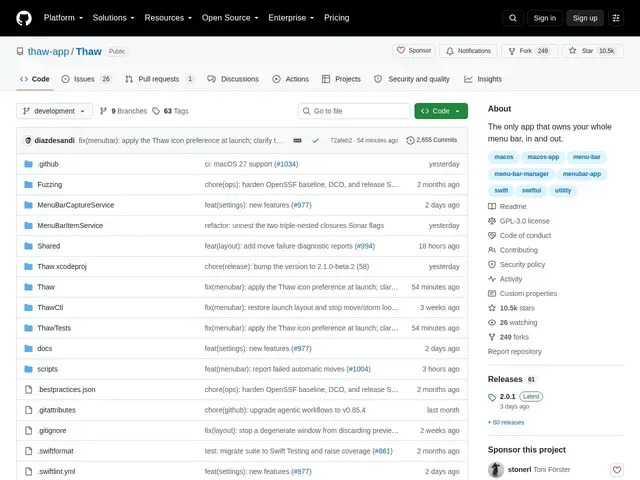Open the appearance settings icon next to Sign up
The height and width of the screenshot is (480, 640).
[x=616, y=18]
